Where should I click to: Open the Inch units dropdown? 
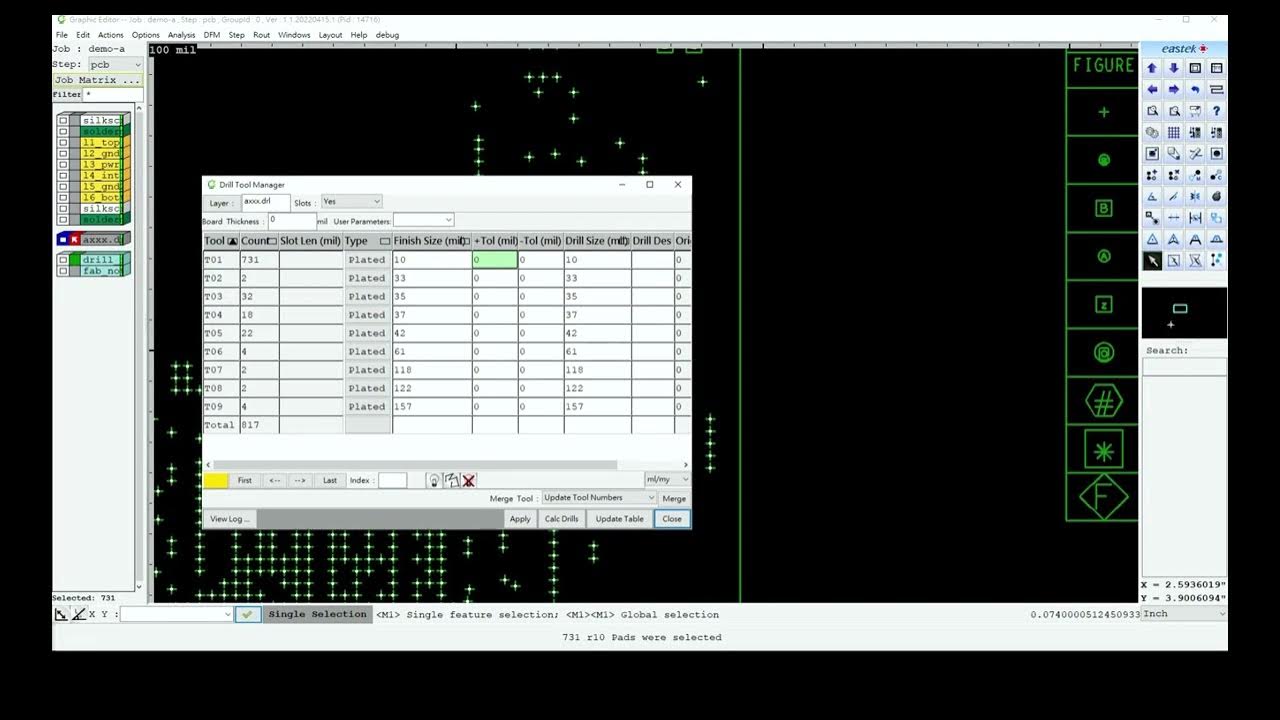[x=1184, y=614]
